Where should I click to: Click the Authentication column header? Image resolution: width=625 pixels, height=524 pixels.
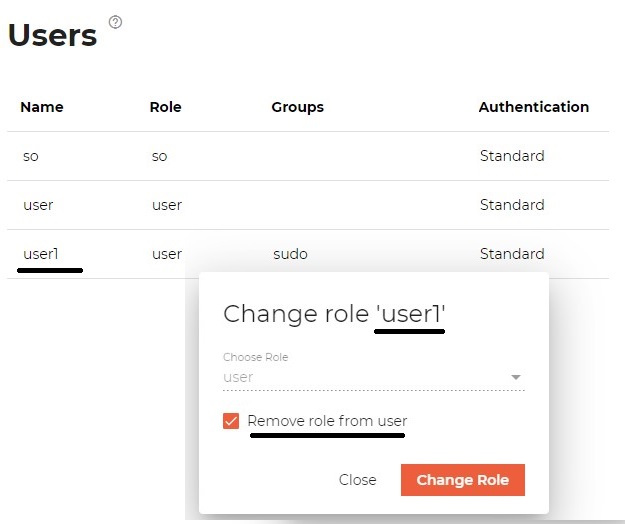[533, 107]
